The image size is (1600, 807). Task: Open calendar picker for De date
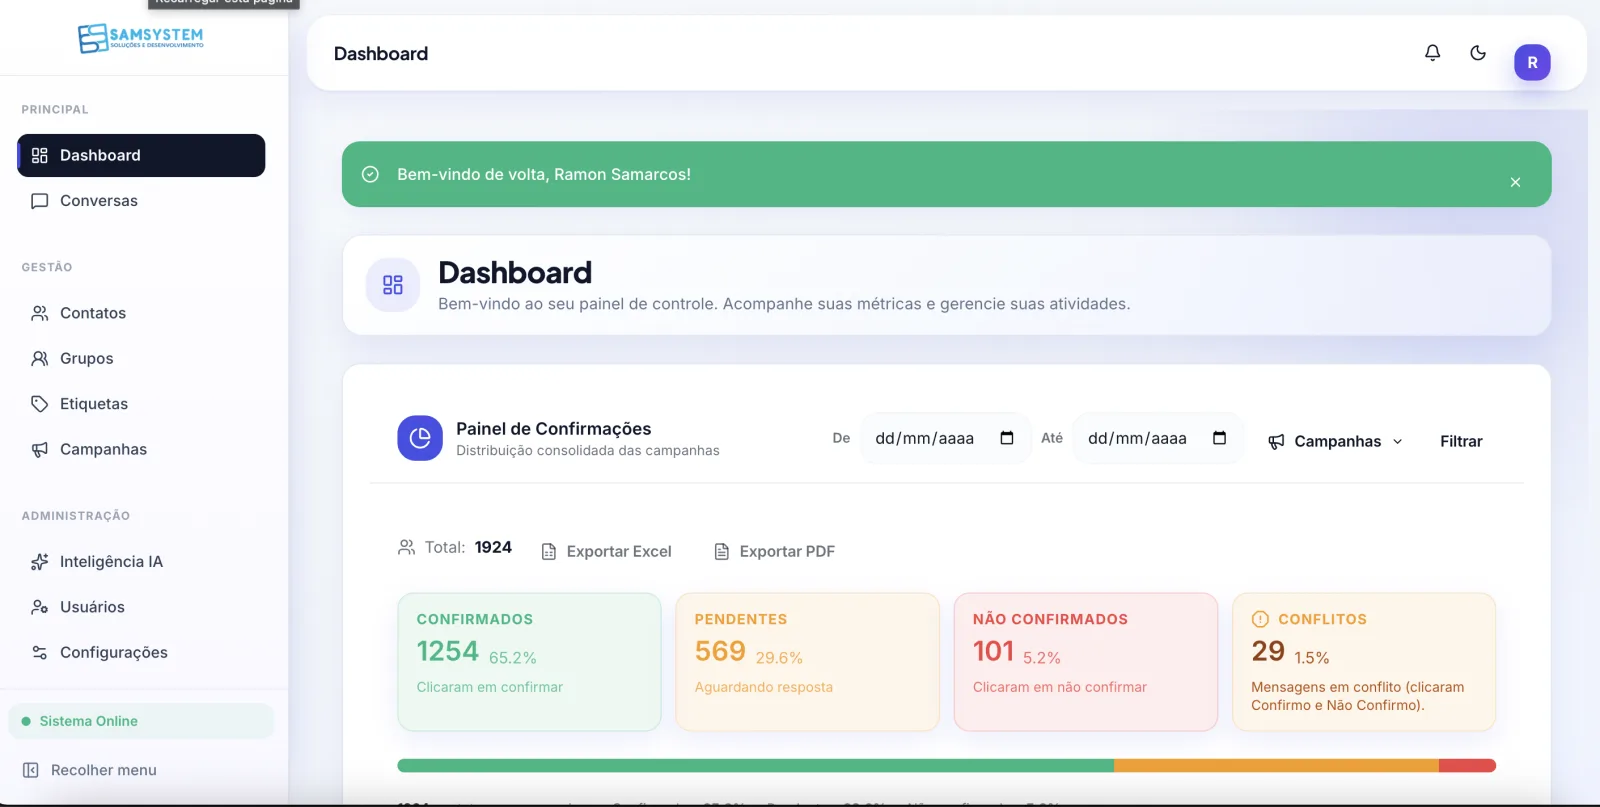pyautogui.click(x=1007, y=438)
